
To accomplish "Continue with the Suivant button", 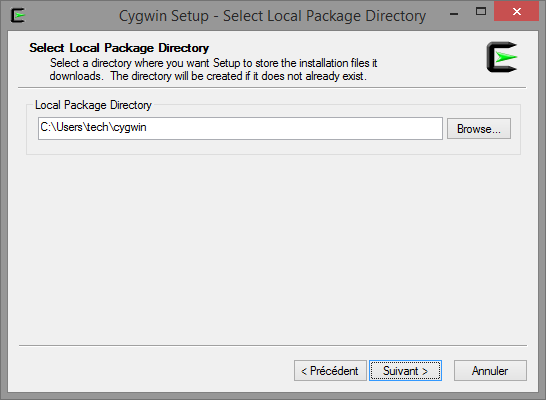I will (x=405, y=371).
